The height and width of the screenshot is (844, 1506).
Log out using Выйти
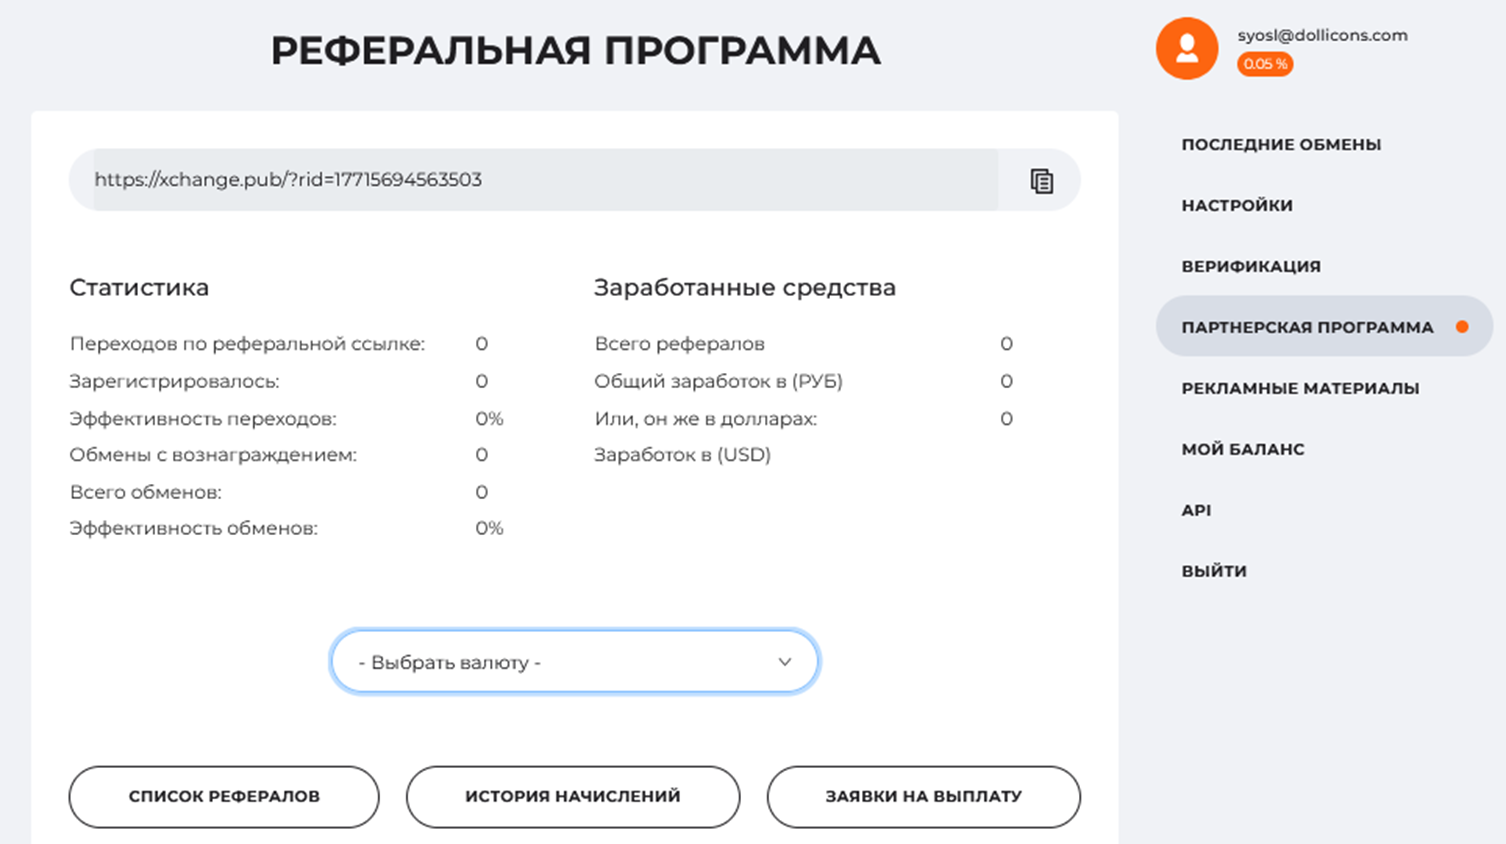pyautogui.click(x=1214, y=571)
